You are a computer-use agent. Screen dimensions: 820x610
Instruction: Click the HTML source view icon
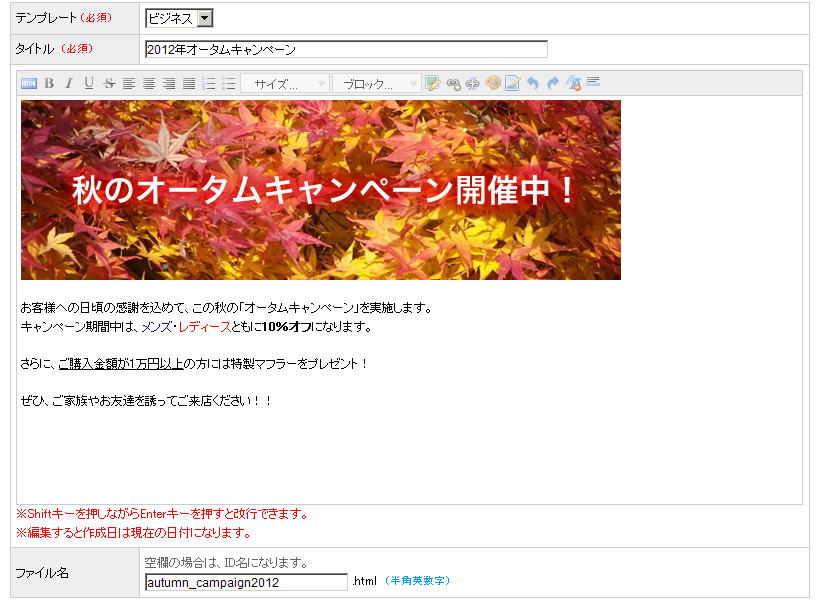coord(29,84)
